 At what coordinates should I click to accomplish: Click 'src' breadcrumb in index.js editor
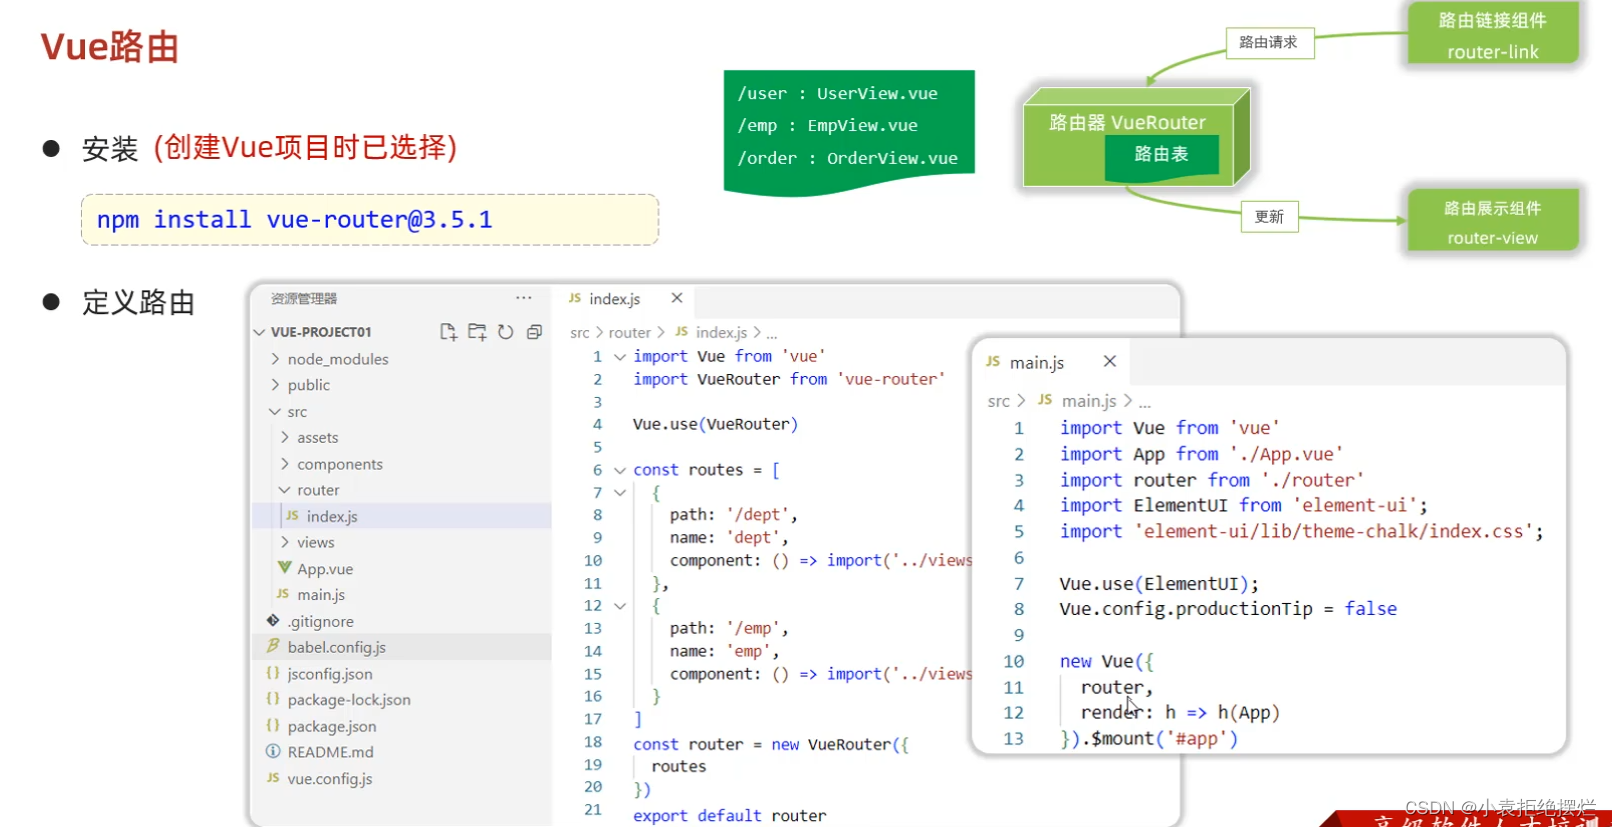click(x=579, y=332)
